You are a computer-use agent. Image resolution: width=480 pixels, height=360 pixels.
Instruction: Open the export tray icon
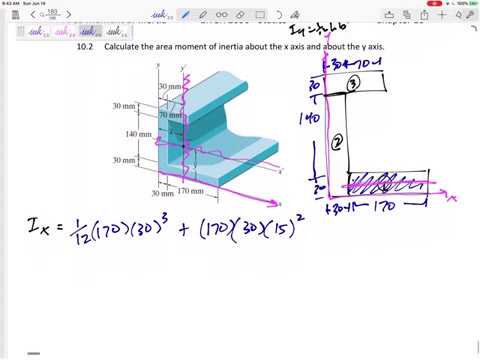pos(389,15)
